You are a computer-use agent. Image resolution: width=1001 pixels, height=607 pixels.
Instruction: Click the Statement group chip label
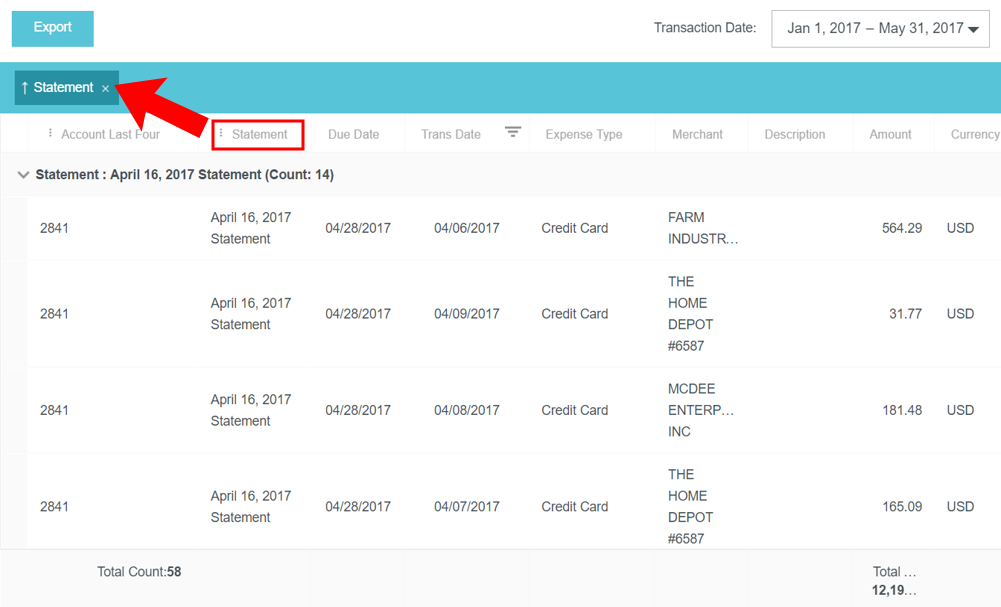[63, 88]
